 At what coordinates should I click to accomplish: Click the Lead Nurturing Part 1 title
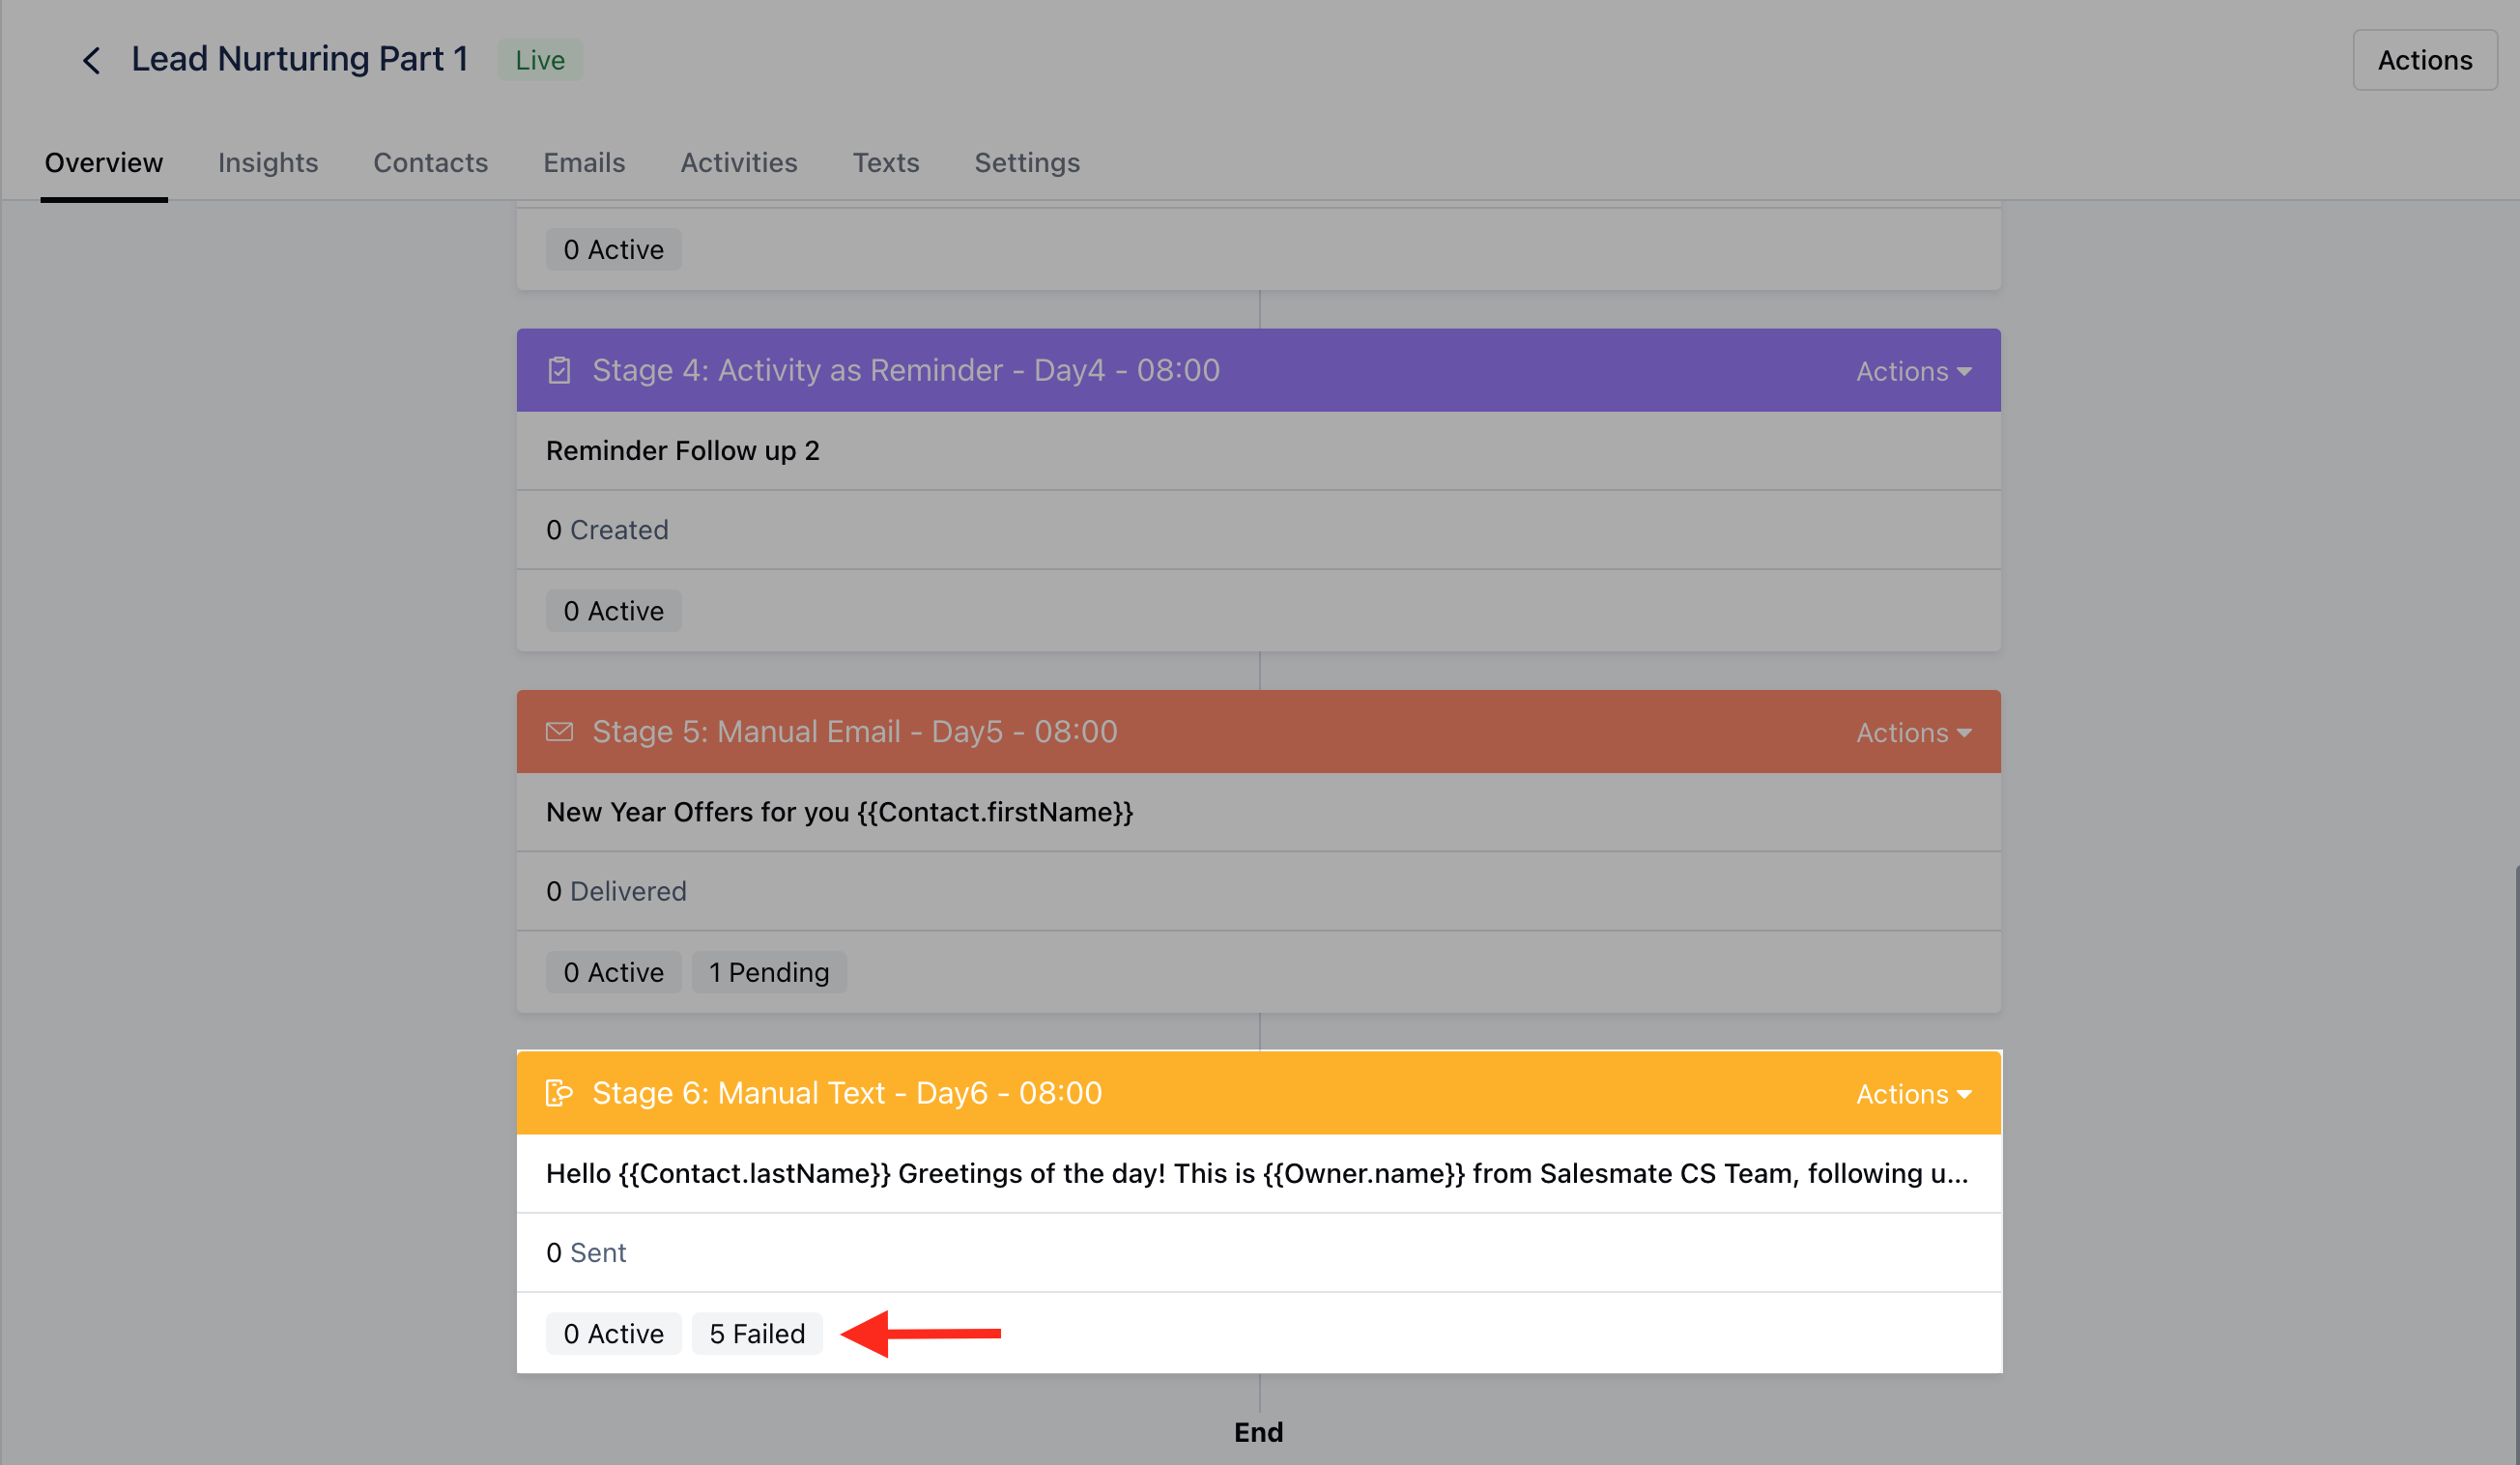(300, 59)
